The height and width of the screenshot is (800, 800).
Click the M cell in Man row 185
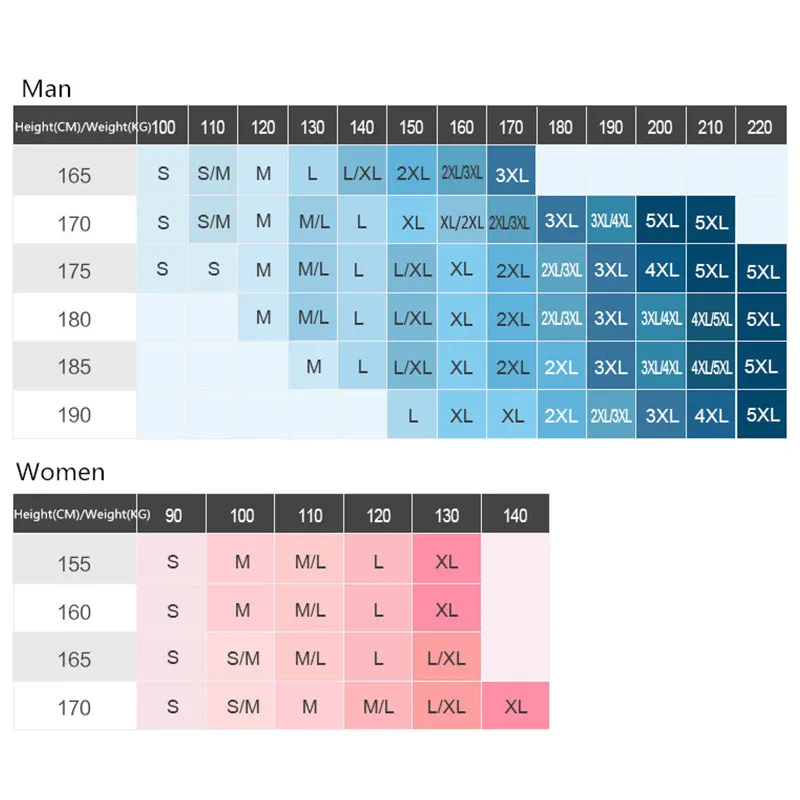coord(313,366)
